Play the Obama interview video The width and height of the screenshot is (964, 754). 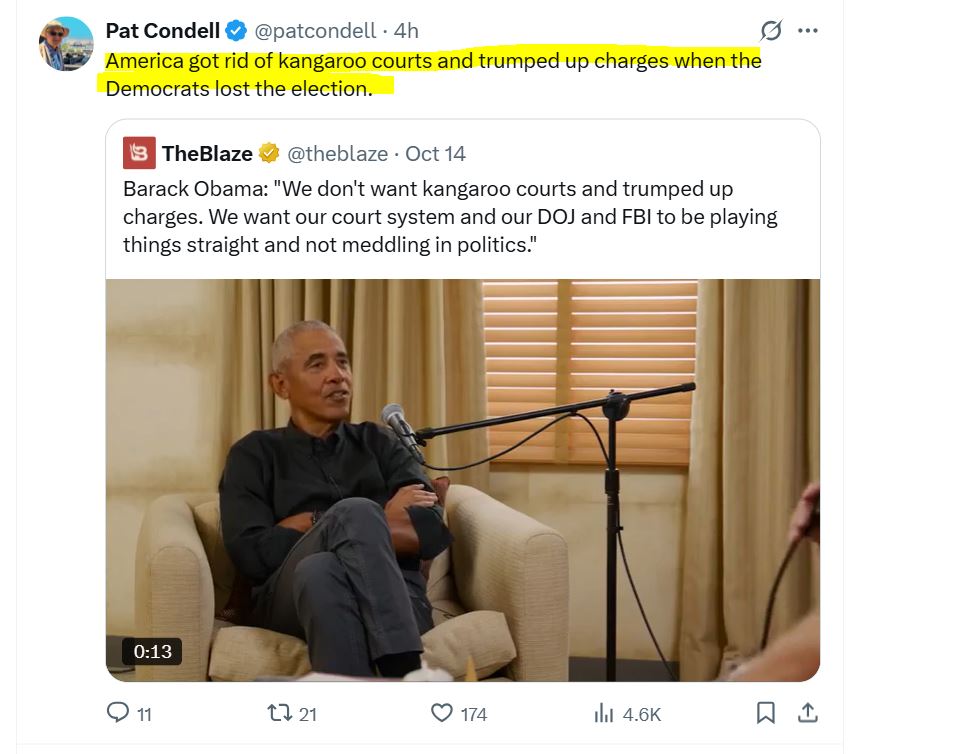click(462, 480)
